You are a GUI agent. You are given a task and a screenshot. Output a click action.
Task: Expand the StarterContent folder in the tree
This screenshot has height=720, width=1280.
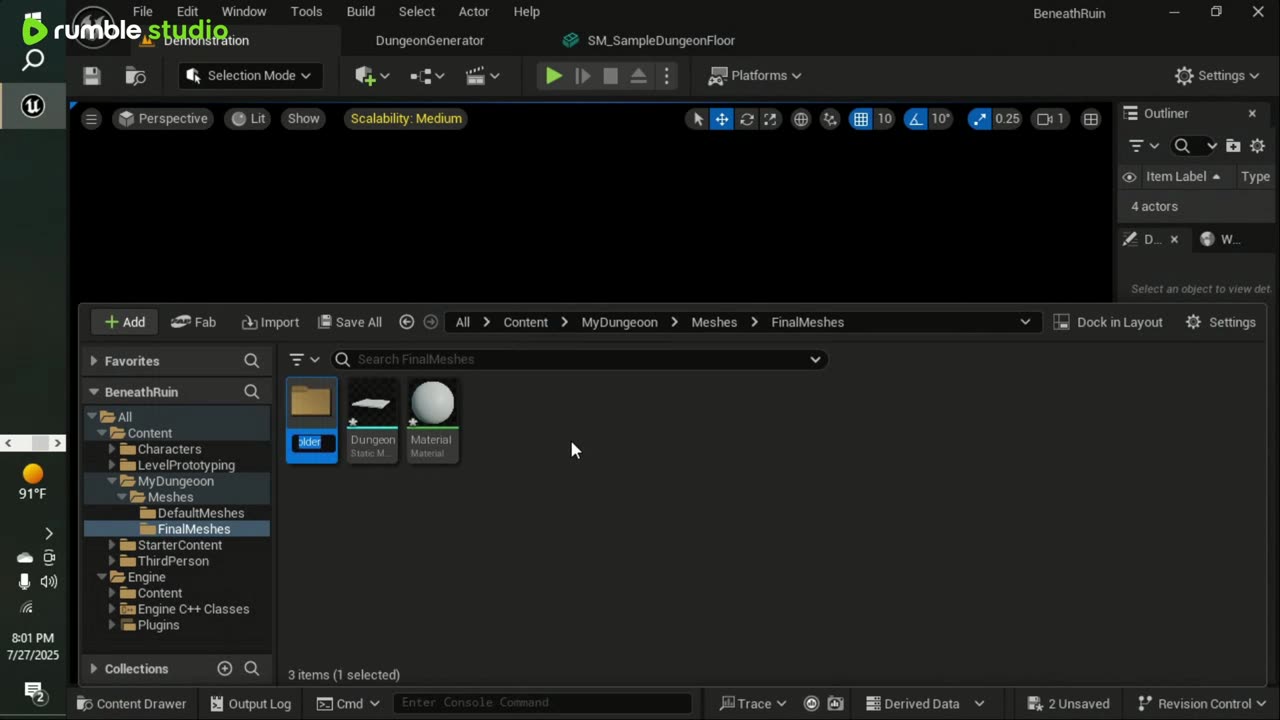[112, 546]
